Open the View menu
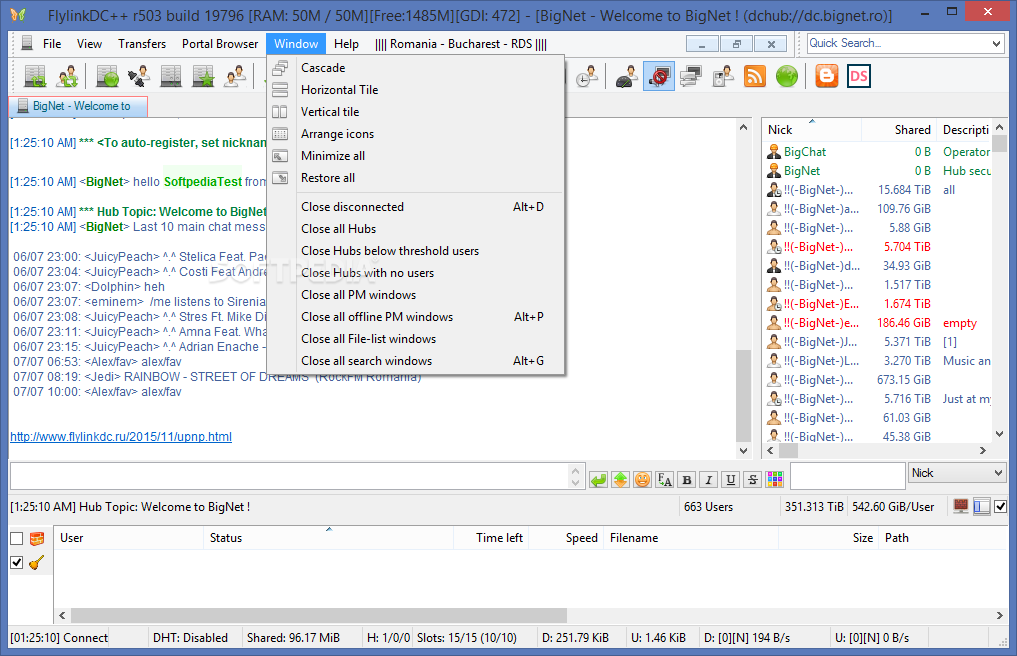1017x656 pixels. click(x=90, y=43)
